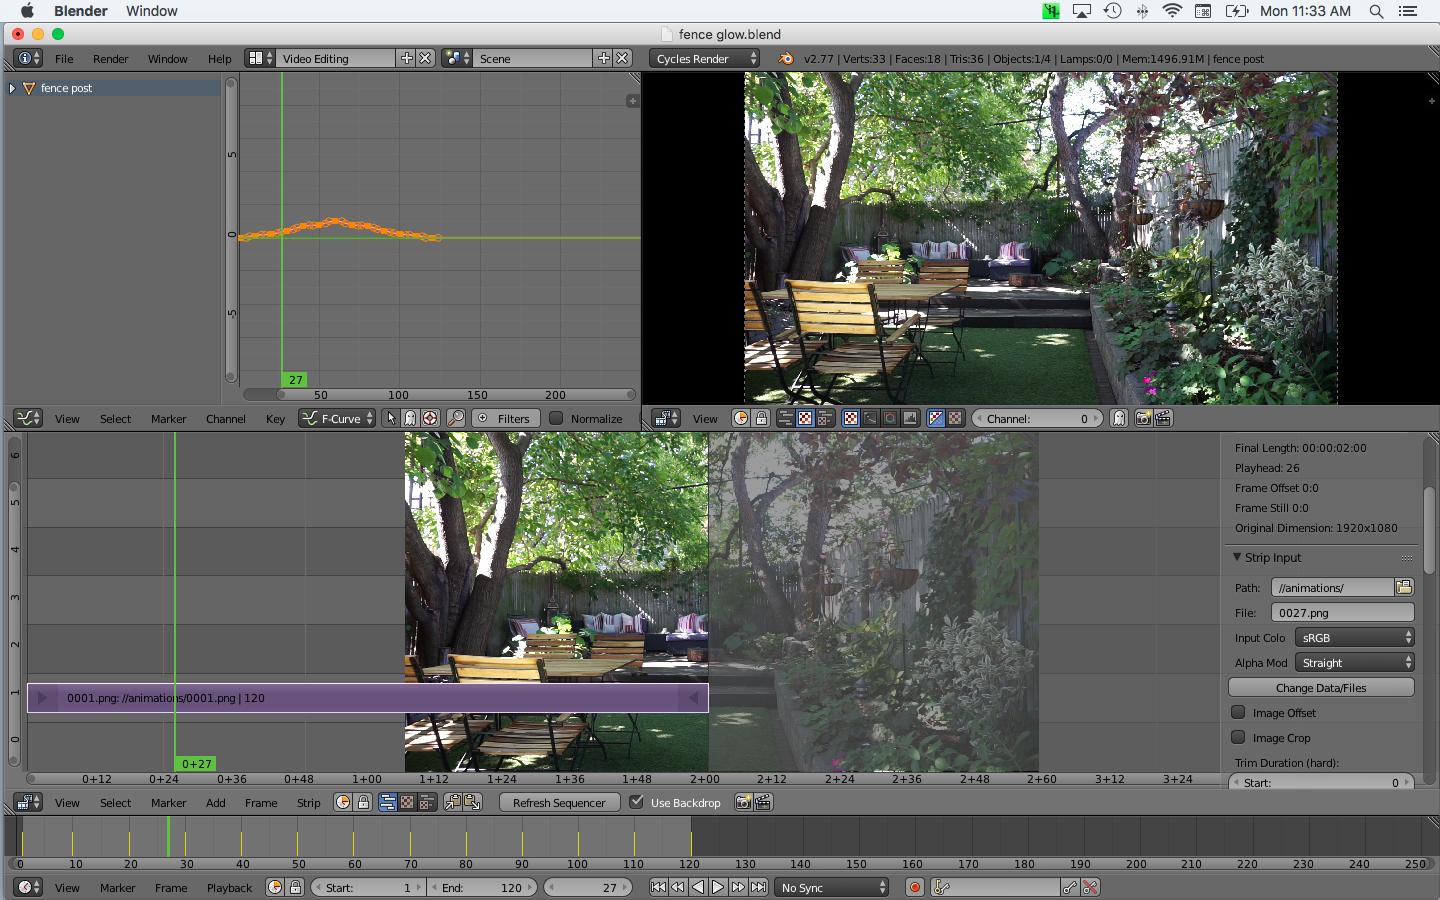
Task: Open the Cycles Render engine dropdown
Action: (703, 58)
